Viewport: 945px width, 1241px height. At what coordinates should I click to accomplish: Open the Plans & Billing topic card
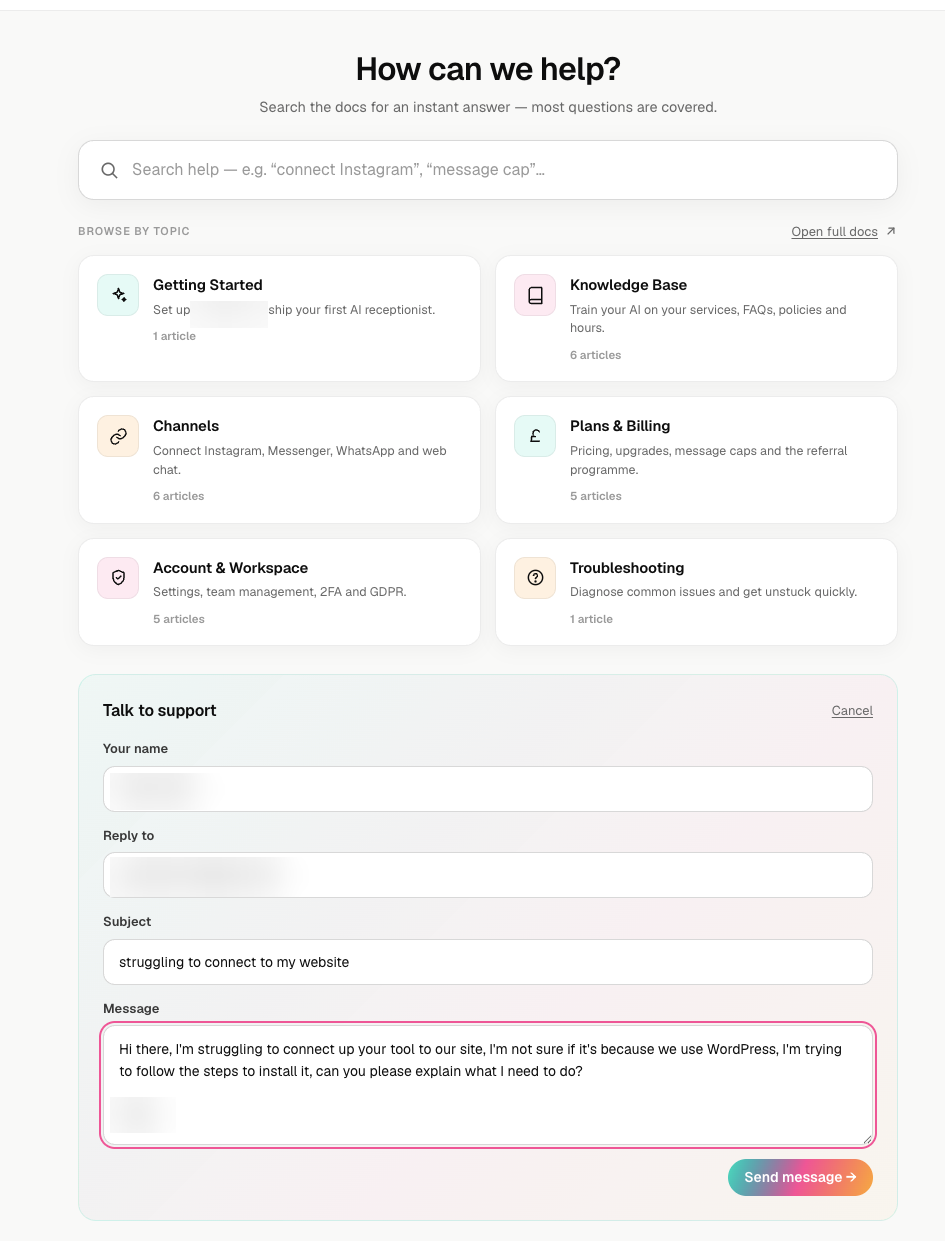(x=696, y=460)
